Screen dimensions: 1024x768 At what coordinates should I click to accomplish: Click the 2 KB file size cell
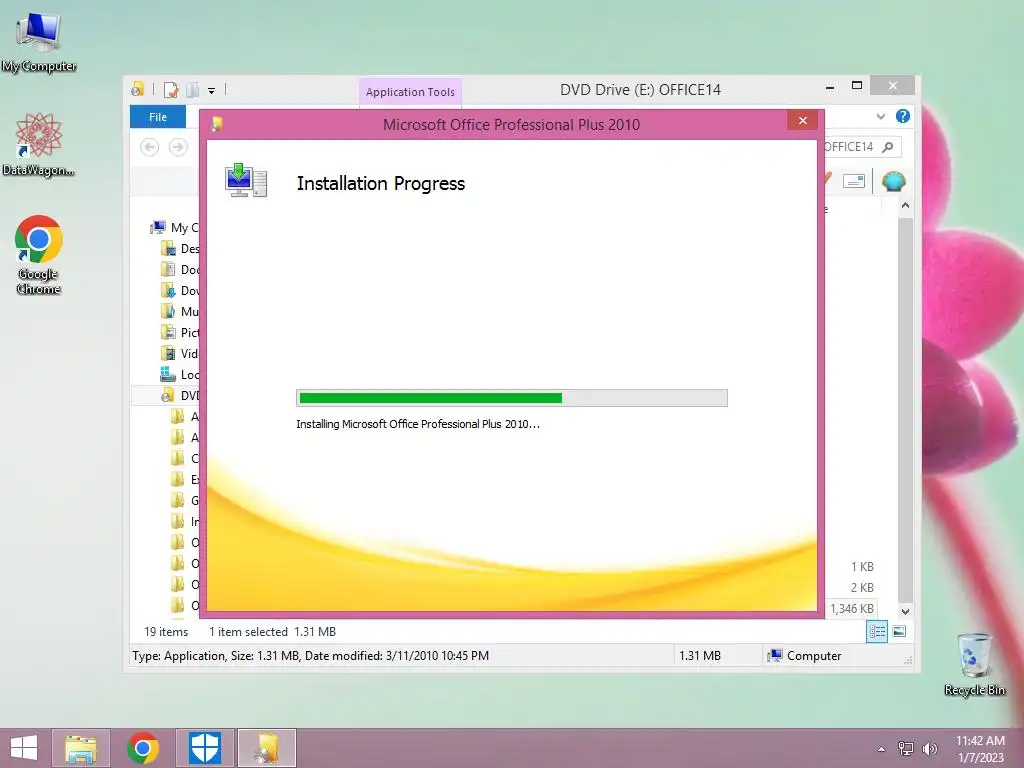862,588
